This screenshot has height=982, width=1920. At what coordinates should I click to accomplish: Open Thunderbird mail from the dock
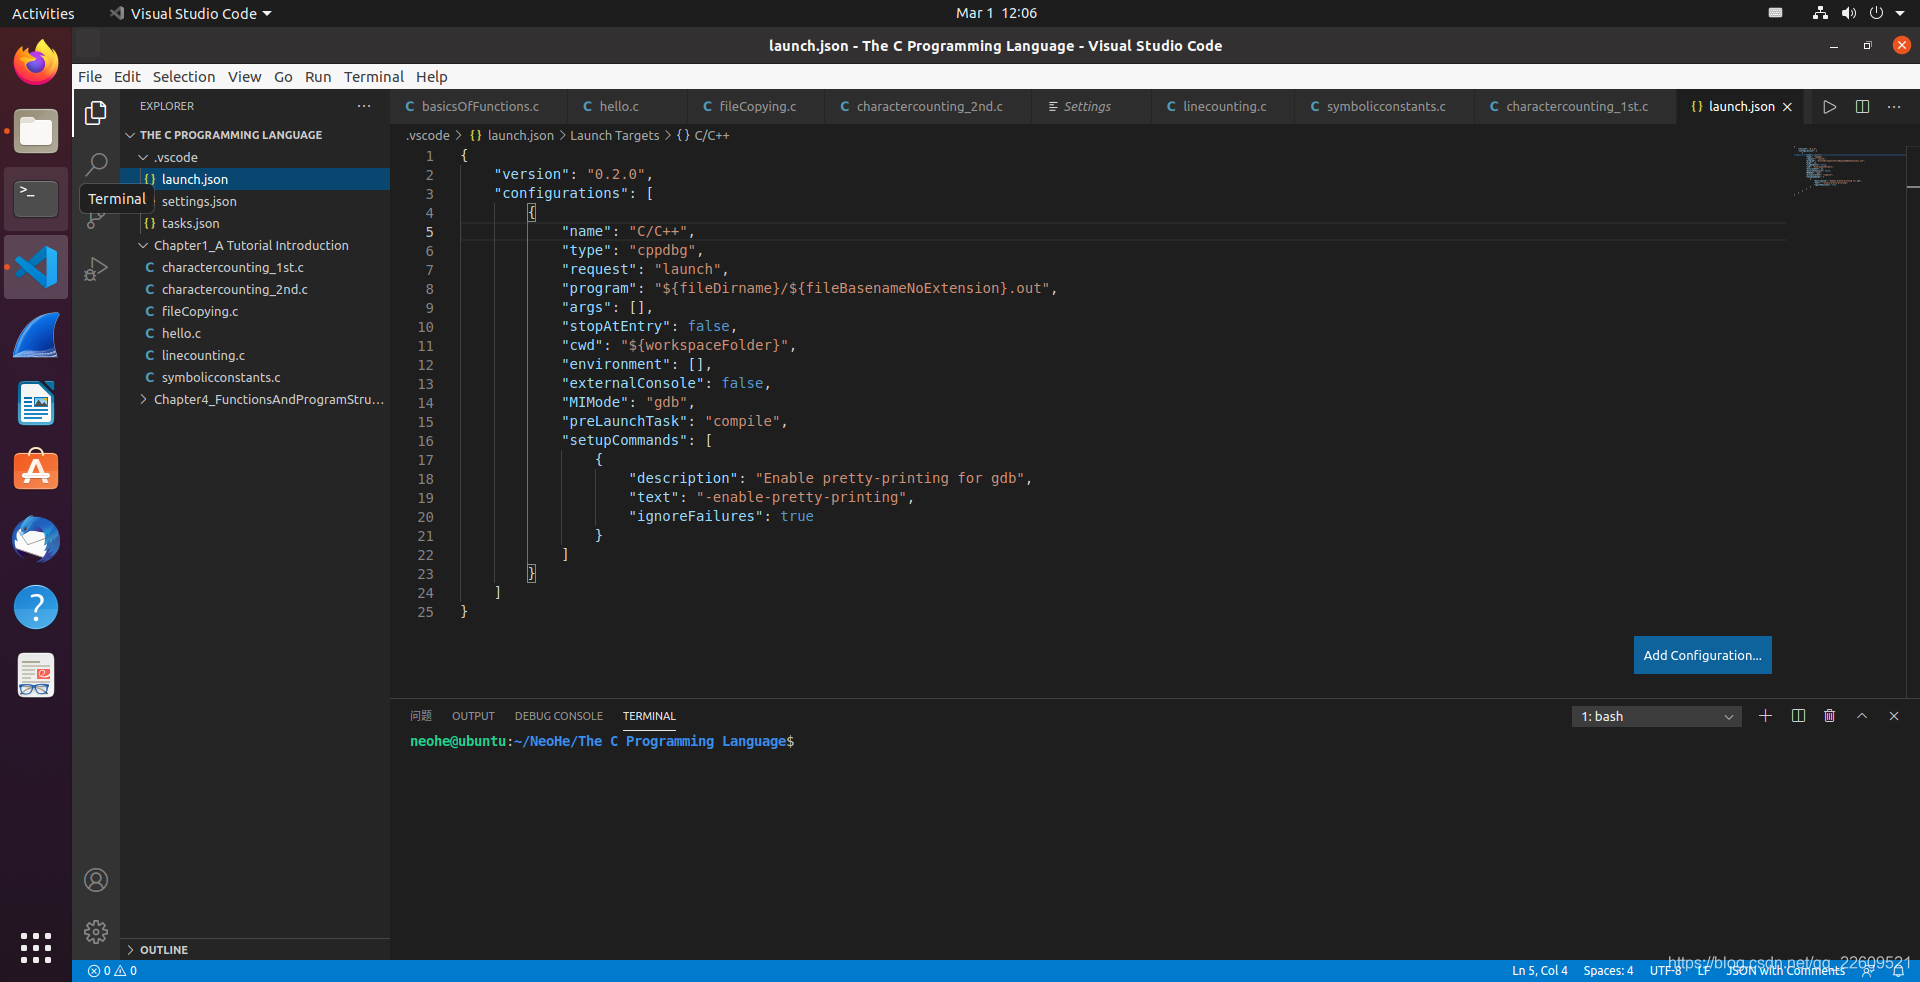(36, 539)
